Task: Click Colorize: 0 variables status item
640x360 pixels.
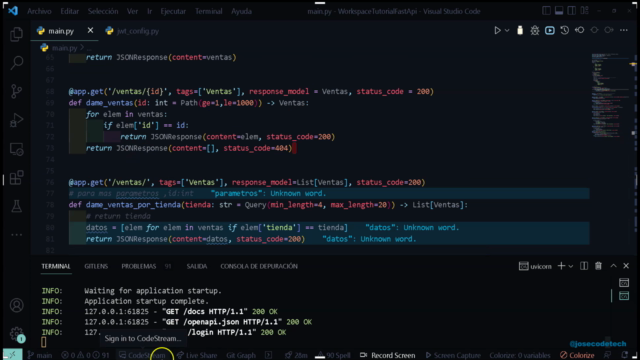Action: [x=520, y=355]
